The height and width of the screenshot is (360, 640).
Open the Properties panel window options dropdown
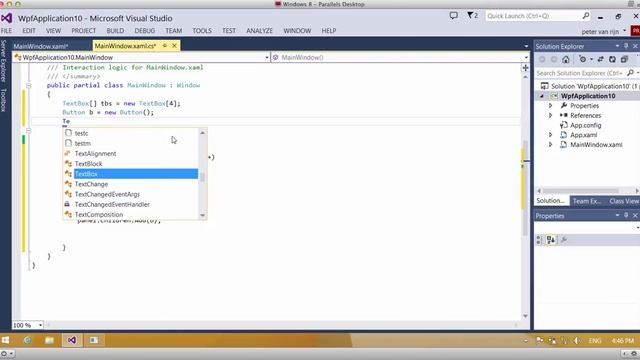click(x=617, y=215)
